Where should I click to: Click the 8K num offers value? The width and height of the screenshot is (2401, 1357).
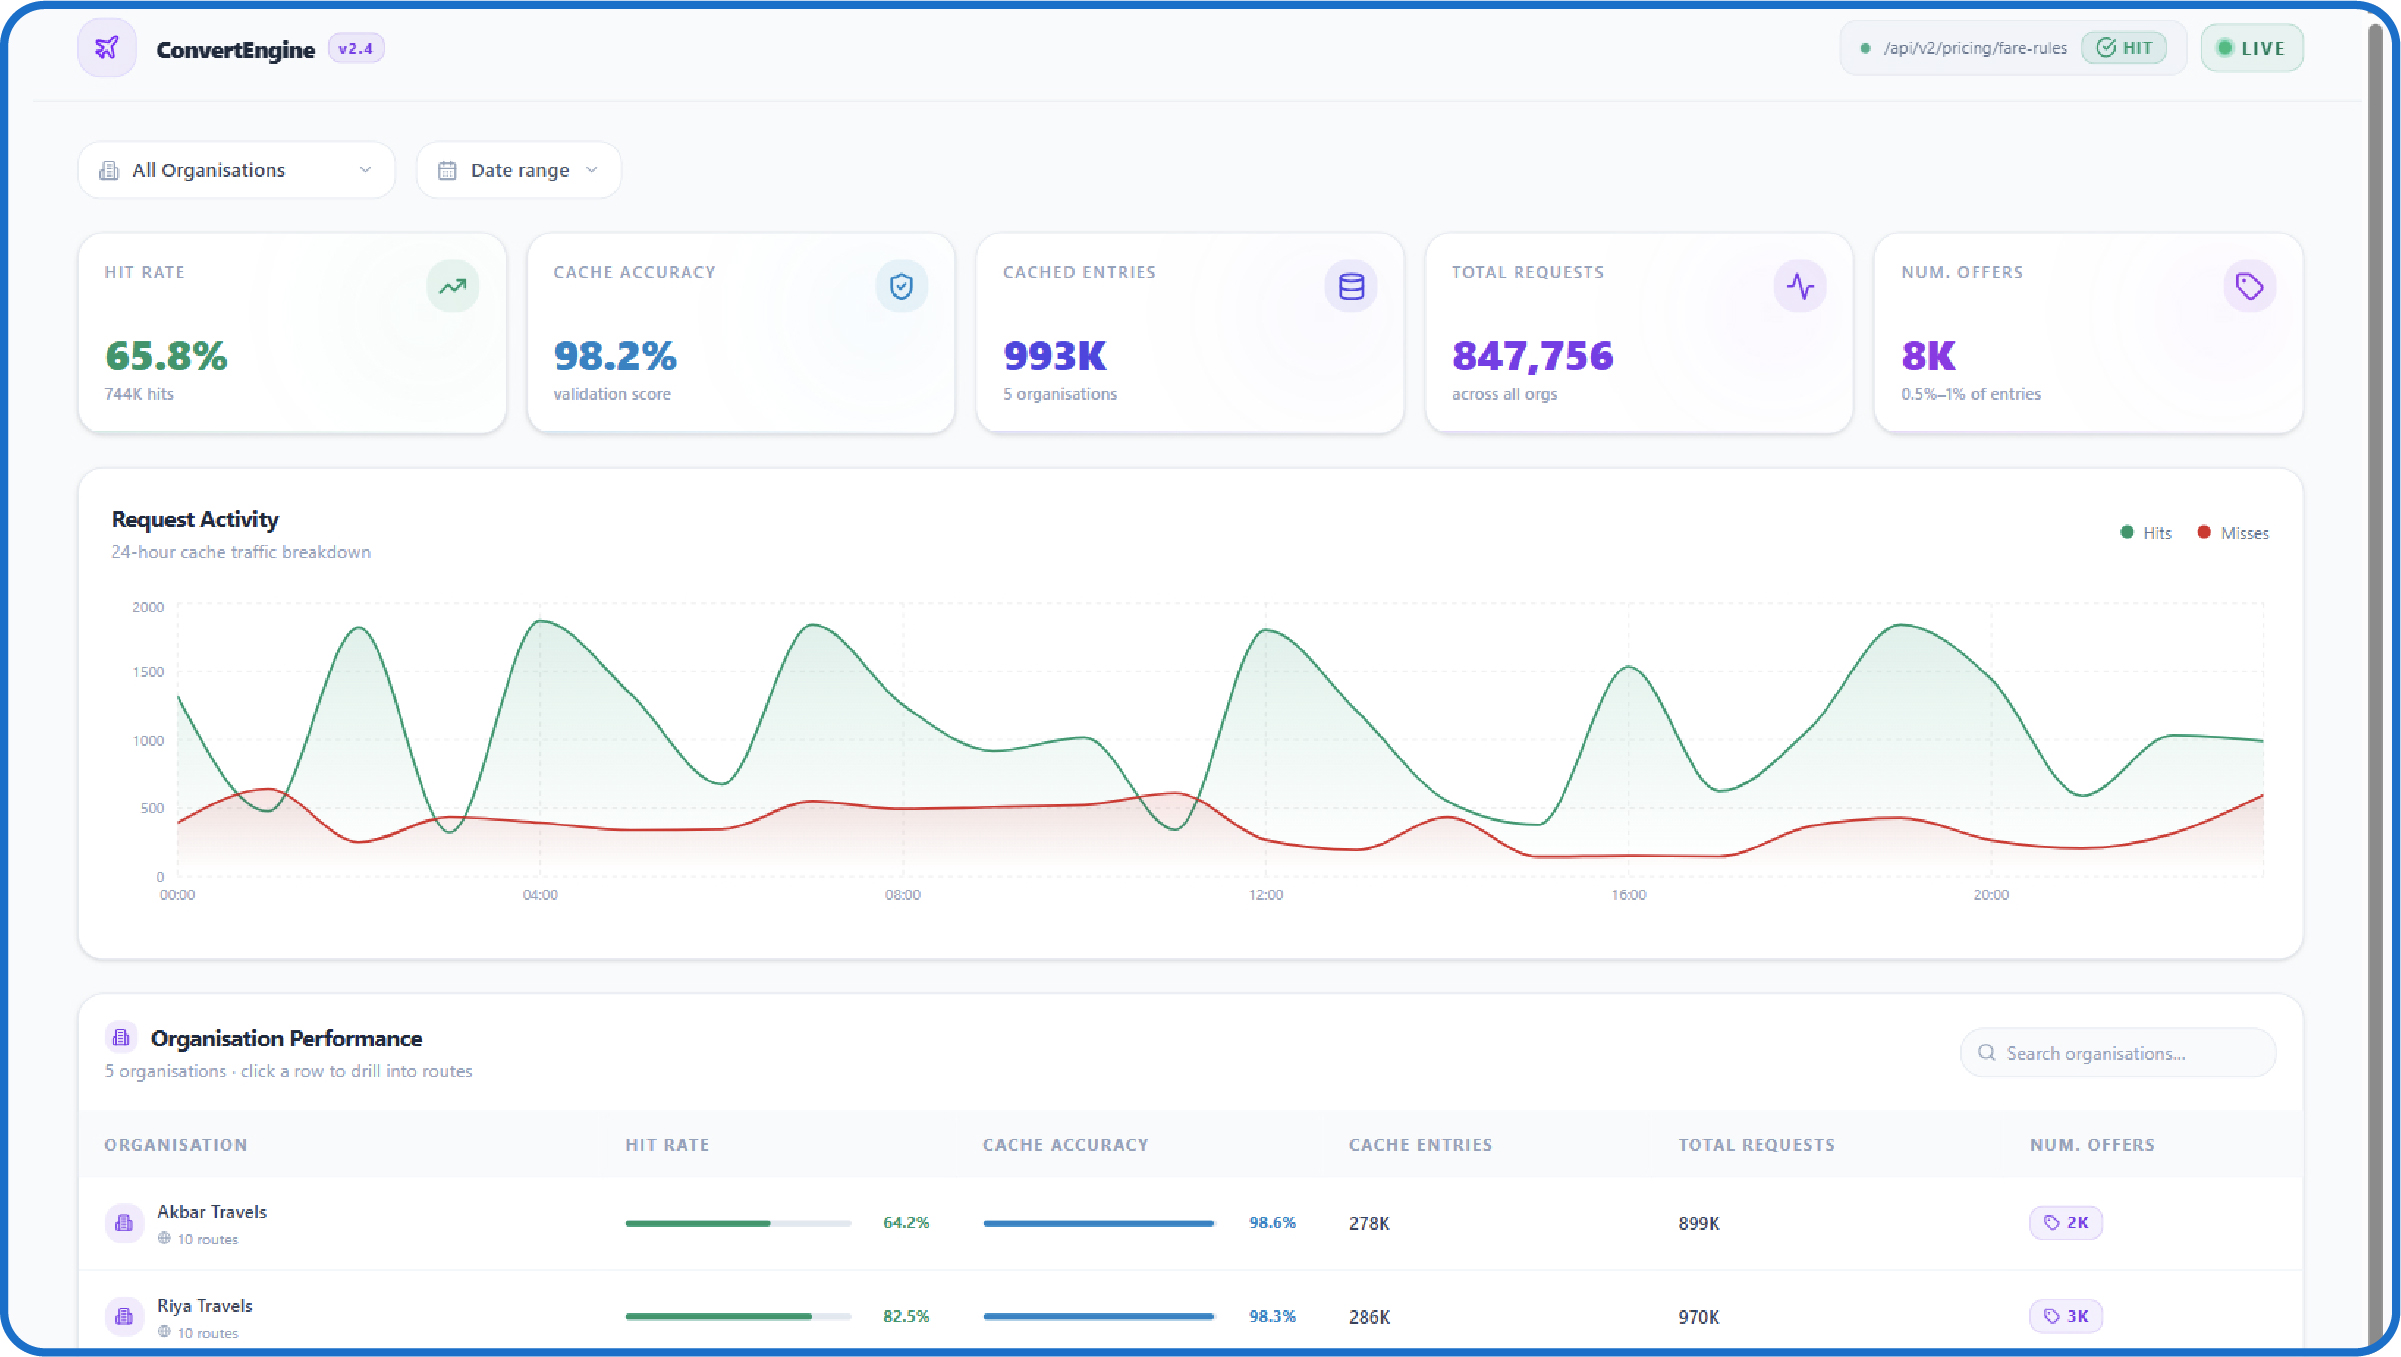coord(1928,356)
